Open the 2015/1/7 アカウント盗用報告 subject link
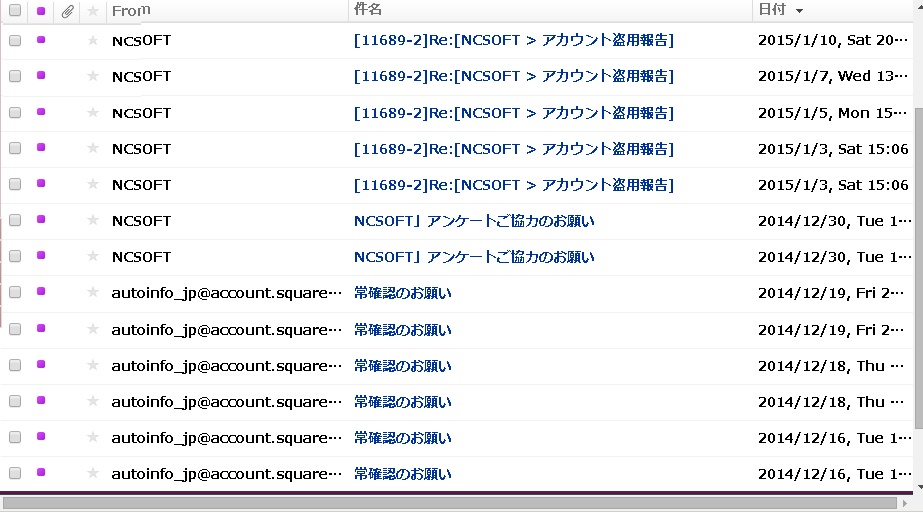 point(513,77)
